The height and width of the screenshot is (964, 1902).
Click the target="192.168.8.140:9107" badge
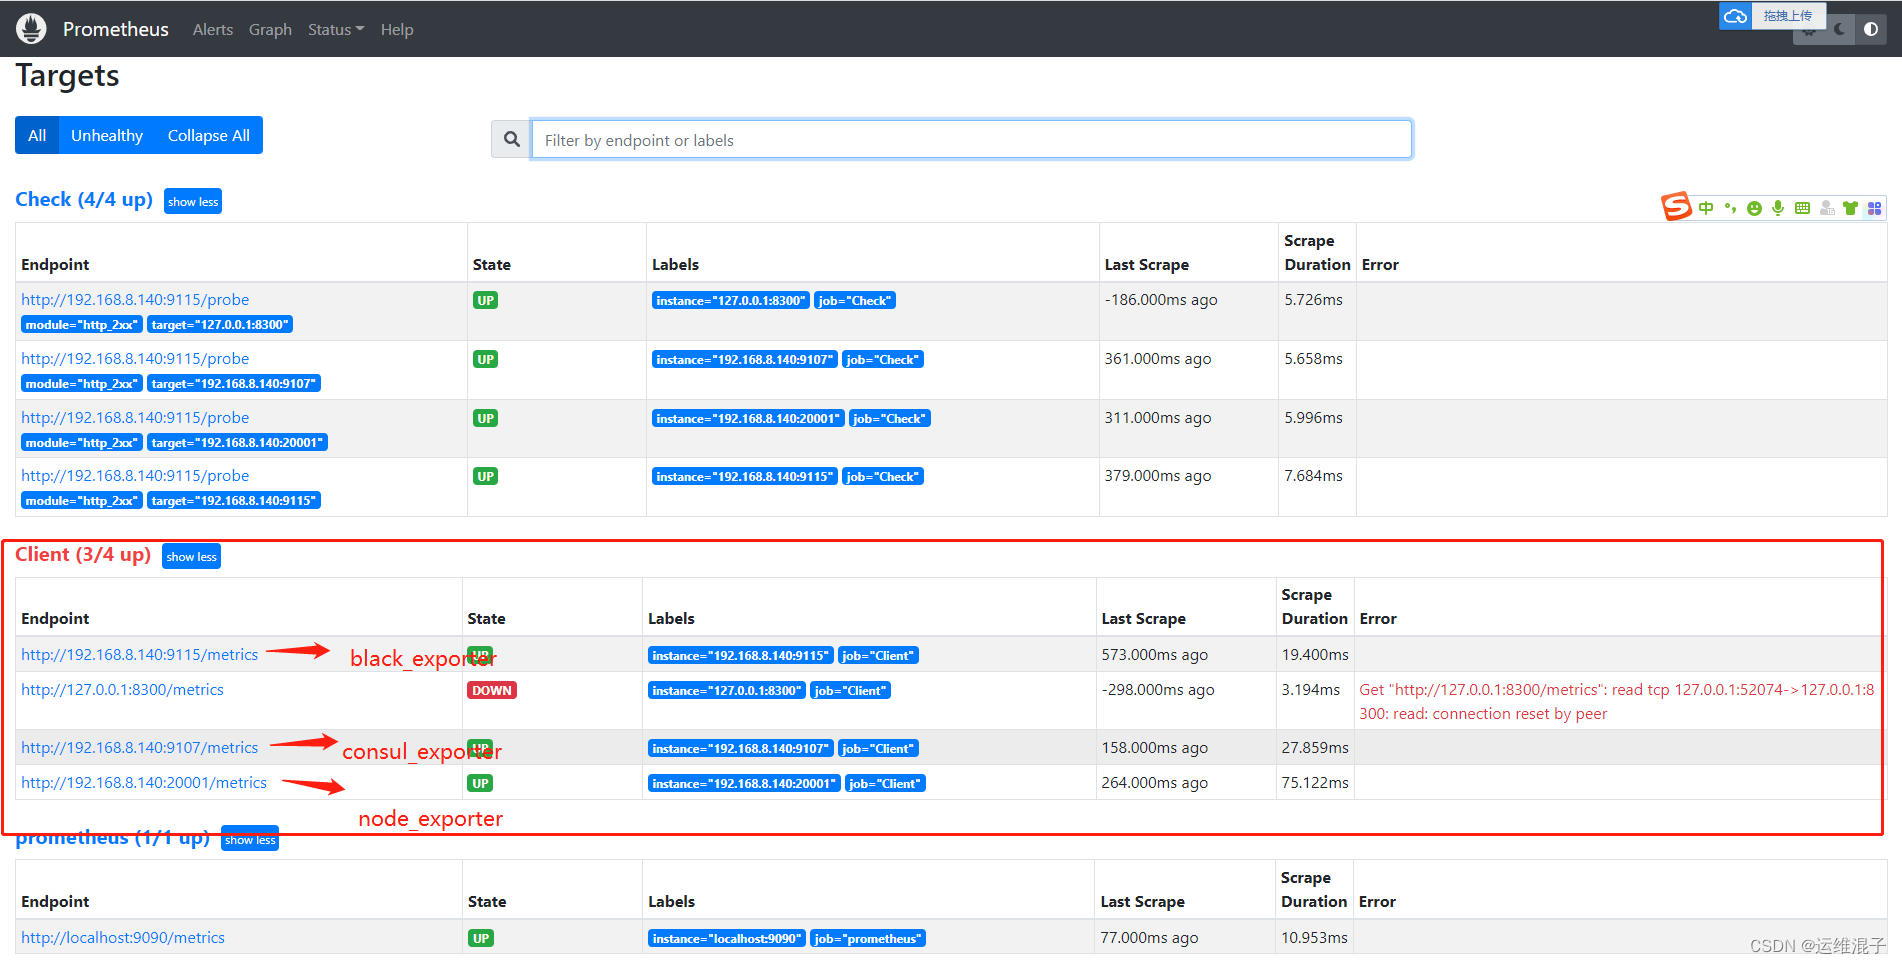click(x=234, y=383)
